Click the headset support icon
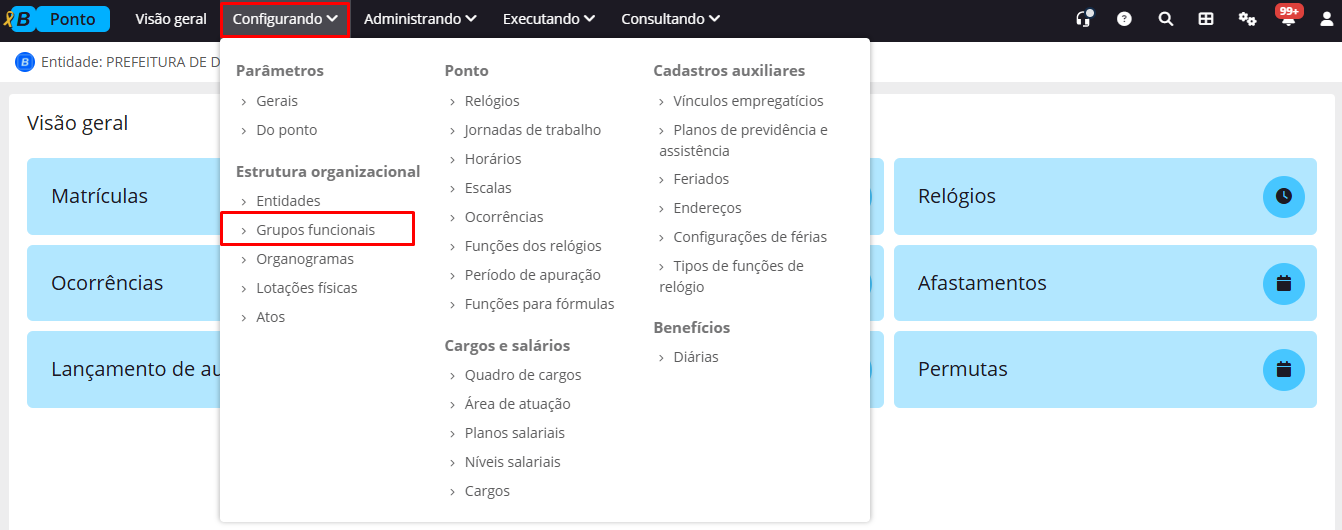Screen dimensions: 1342x530 tap(1083, 19)
